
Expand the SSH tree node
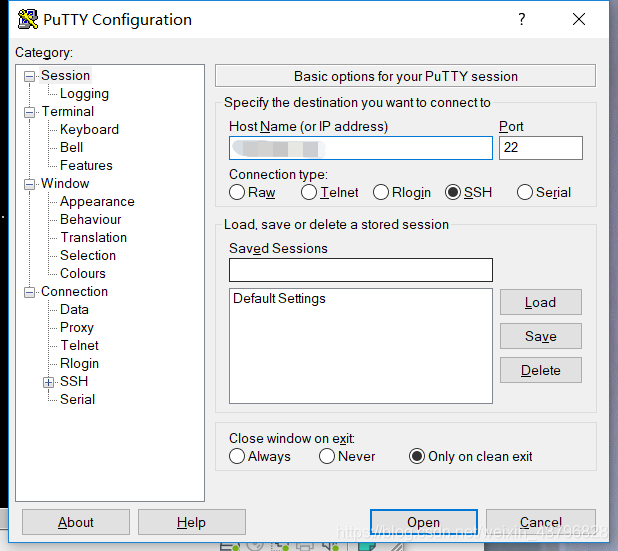[48, 382]
